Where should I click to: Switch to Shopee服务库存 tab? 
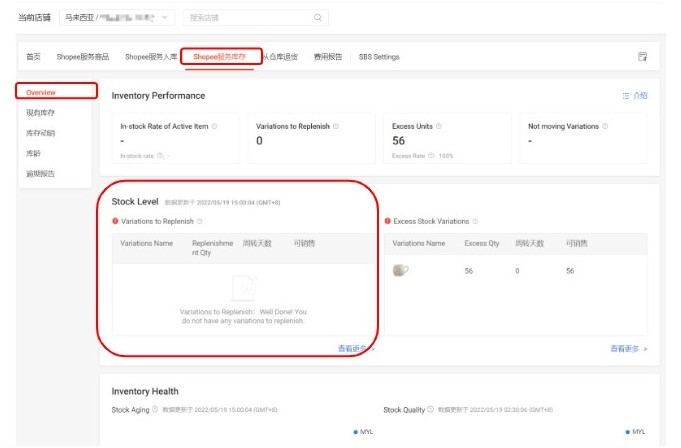[219, 57]
